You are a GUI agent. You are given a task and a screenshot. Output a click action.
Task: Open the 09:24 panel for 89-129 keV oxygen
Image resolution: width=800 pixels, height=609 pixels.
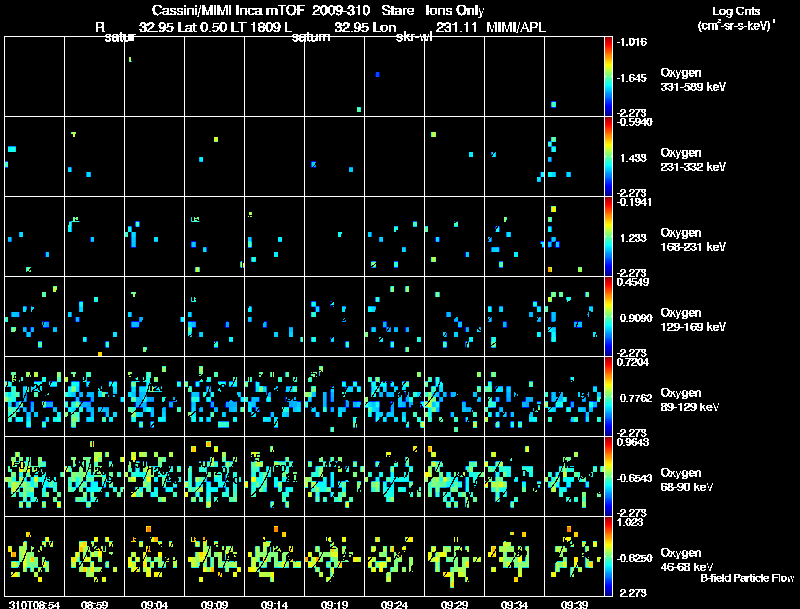click(394, 396)
